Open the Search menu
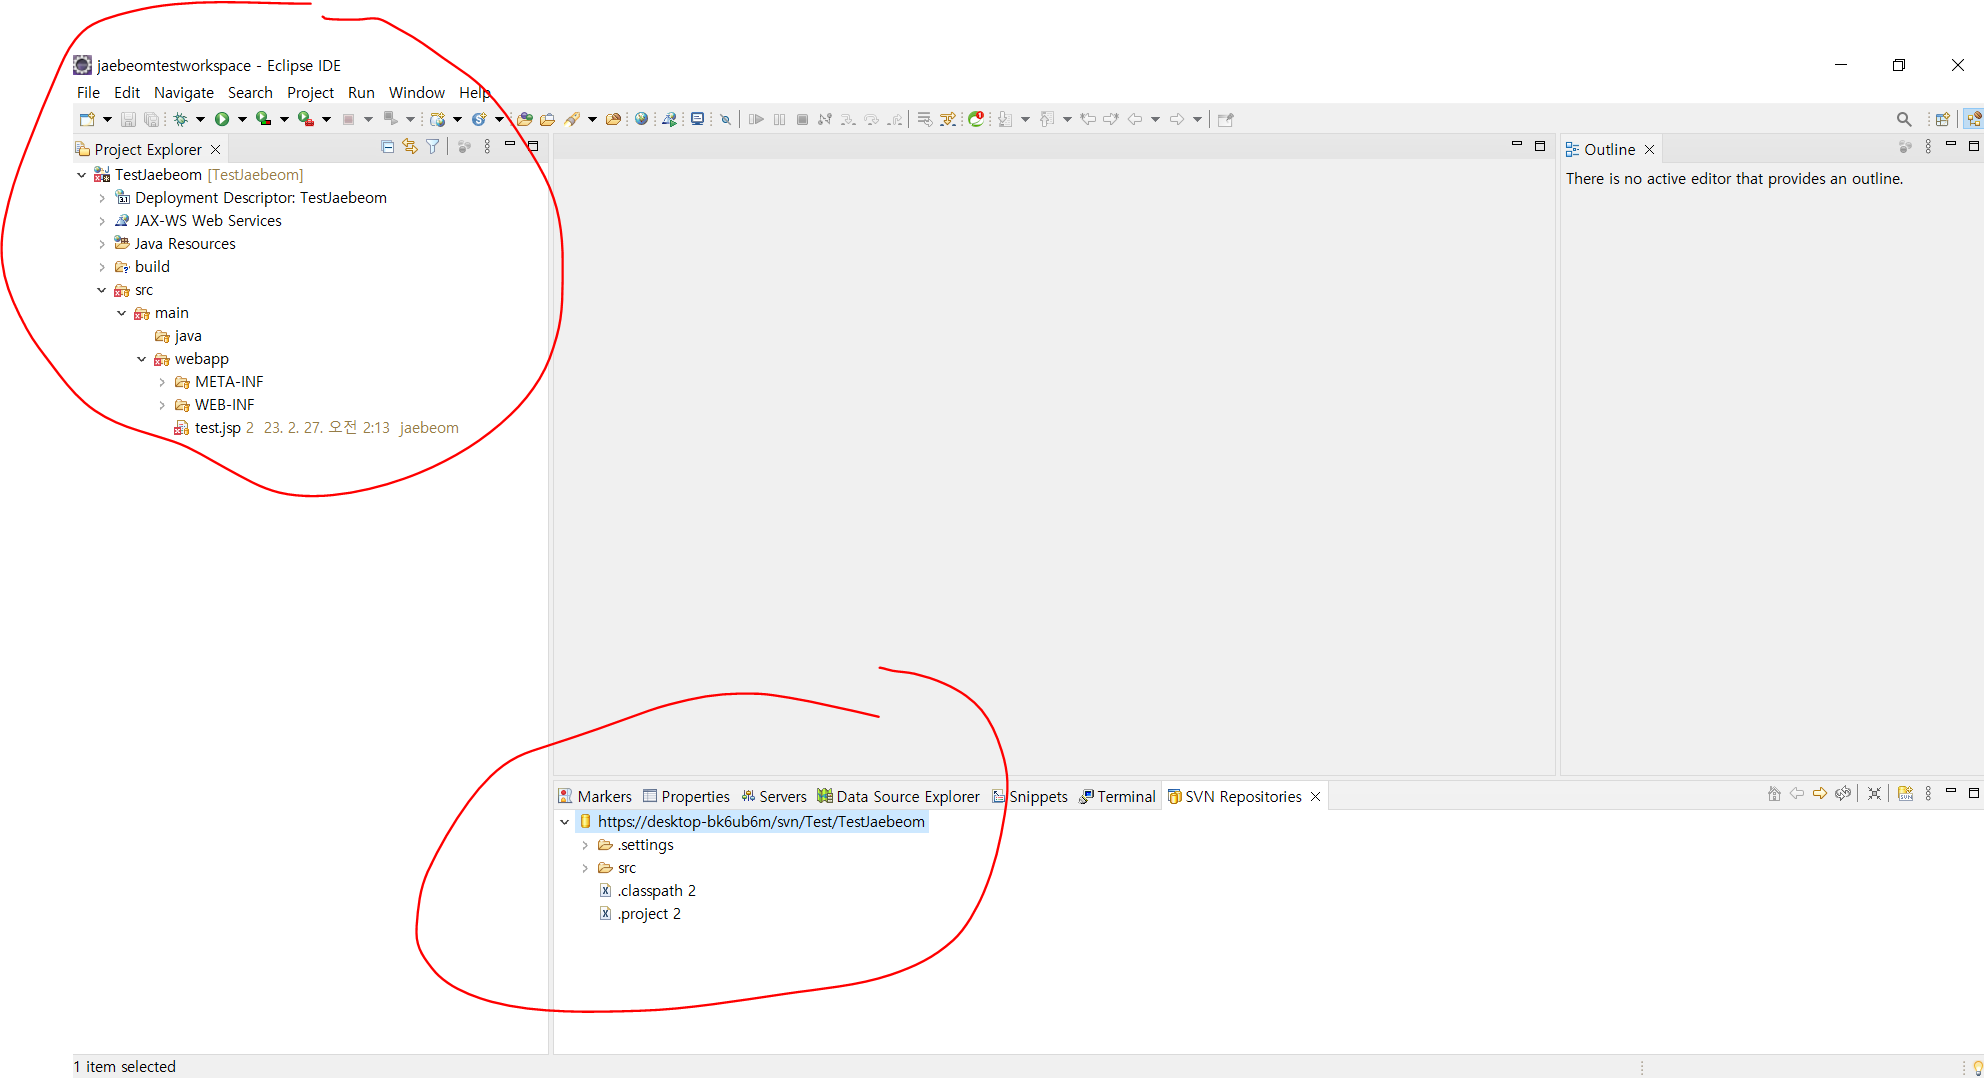Screen dimensions: 1984x1078 coord(250,93)
